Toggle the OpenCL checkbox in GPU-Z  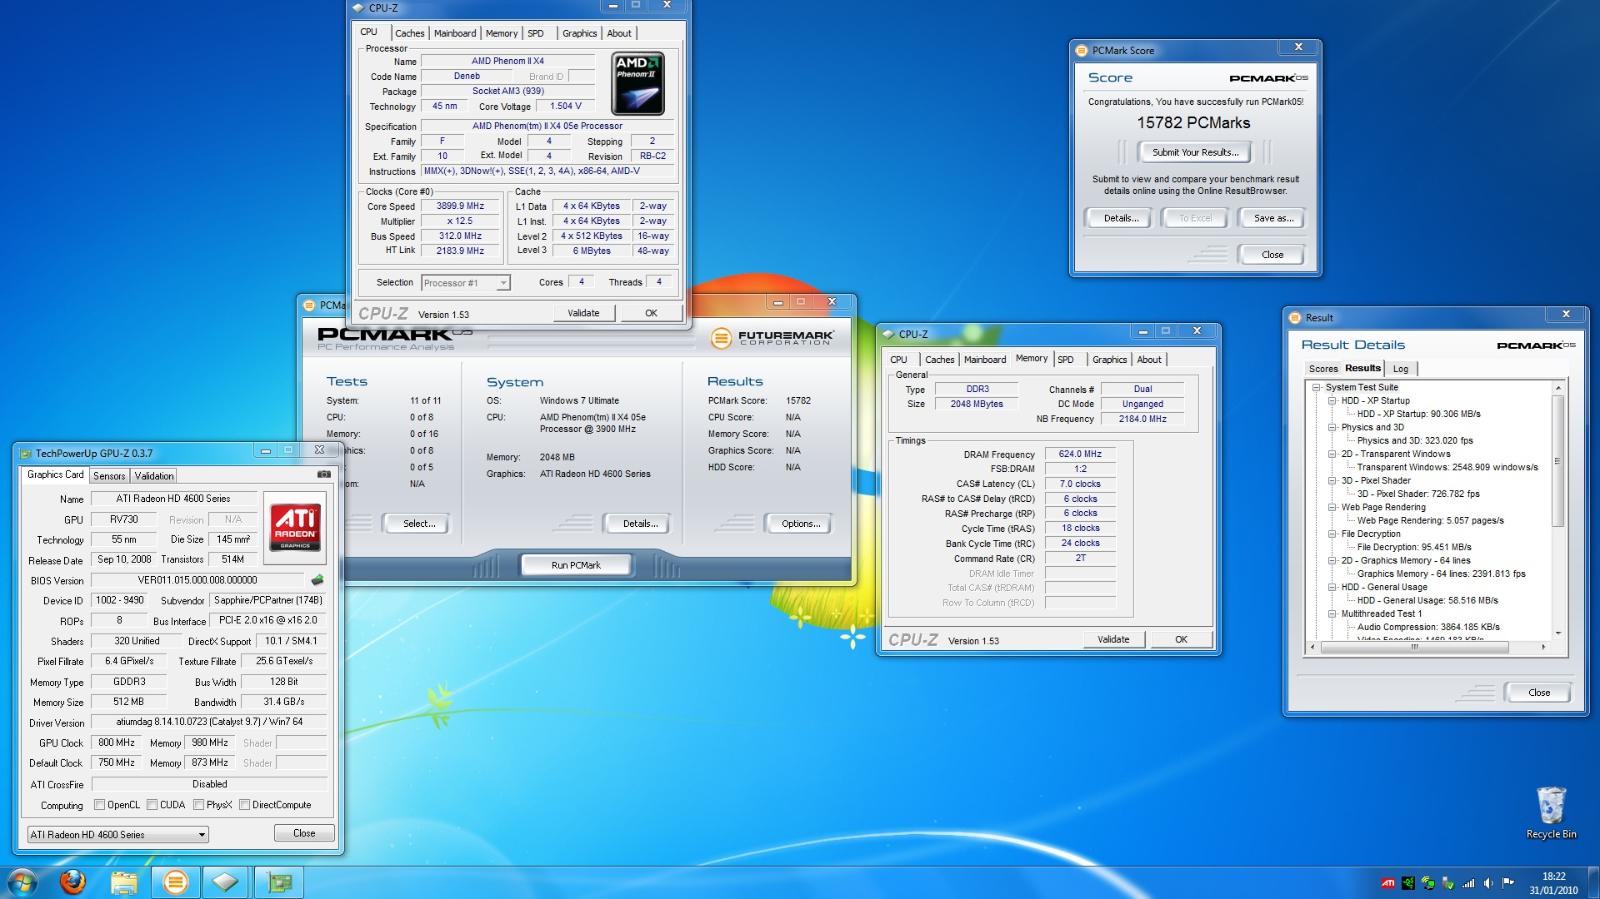(99, 805)
